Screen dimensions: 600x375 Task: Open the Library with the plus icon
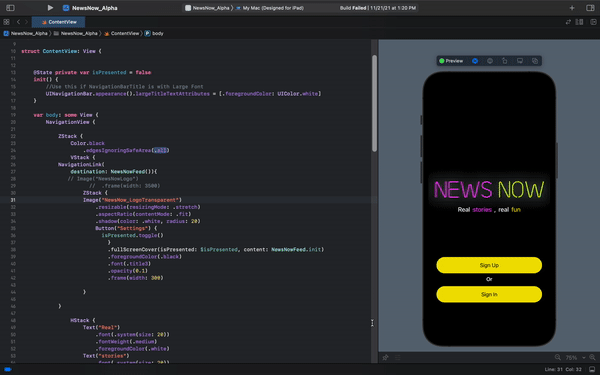[572, 8]
